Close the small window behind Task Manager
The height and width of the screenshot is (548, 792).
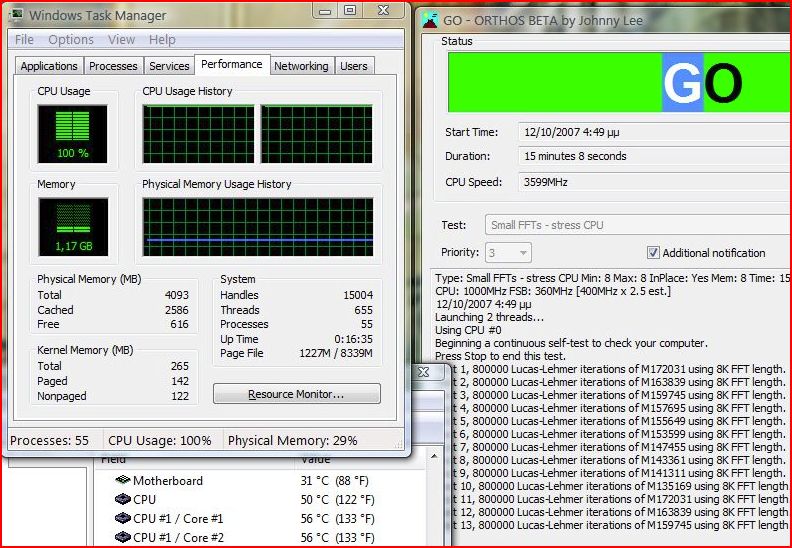(x=424, y=372)
